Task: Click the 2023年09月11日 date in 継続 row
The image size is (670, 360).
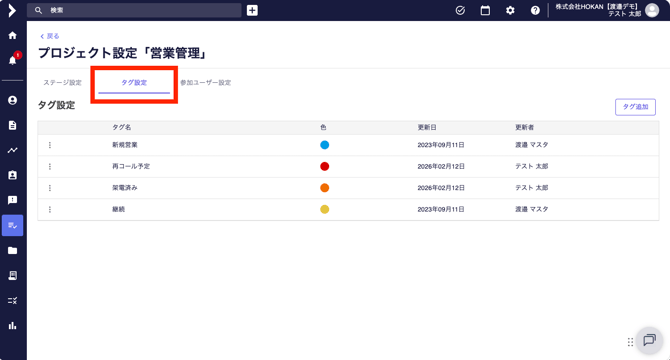Action: tap(441, 209)
